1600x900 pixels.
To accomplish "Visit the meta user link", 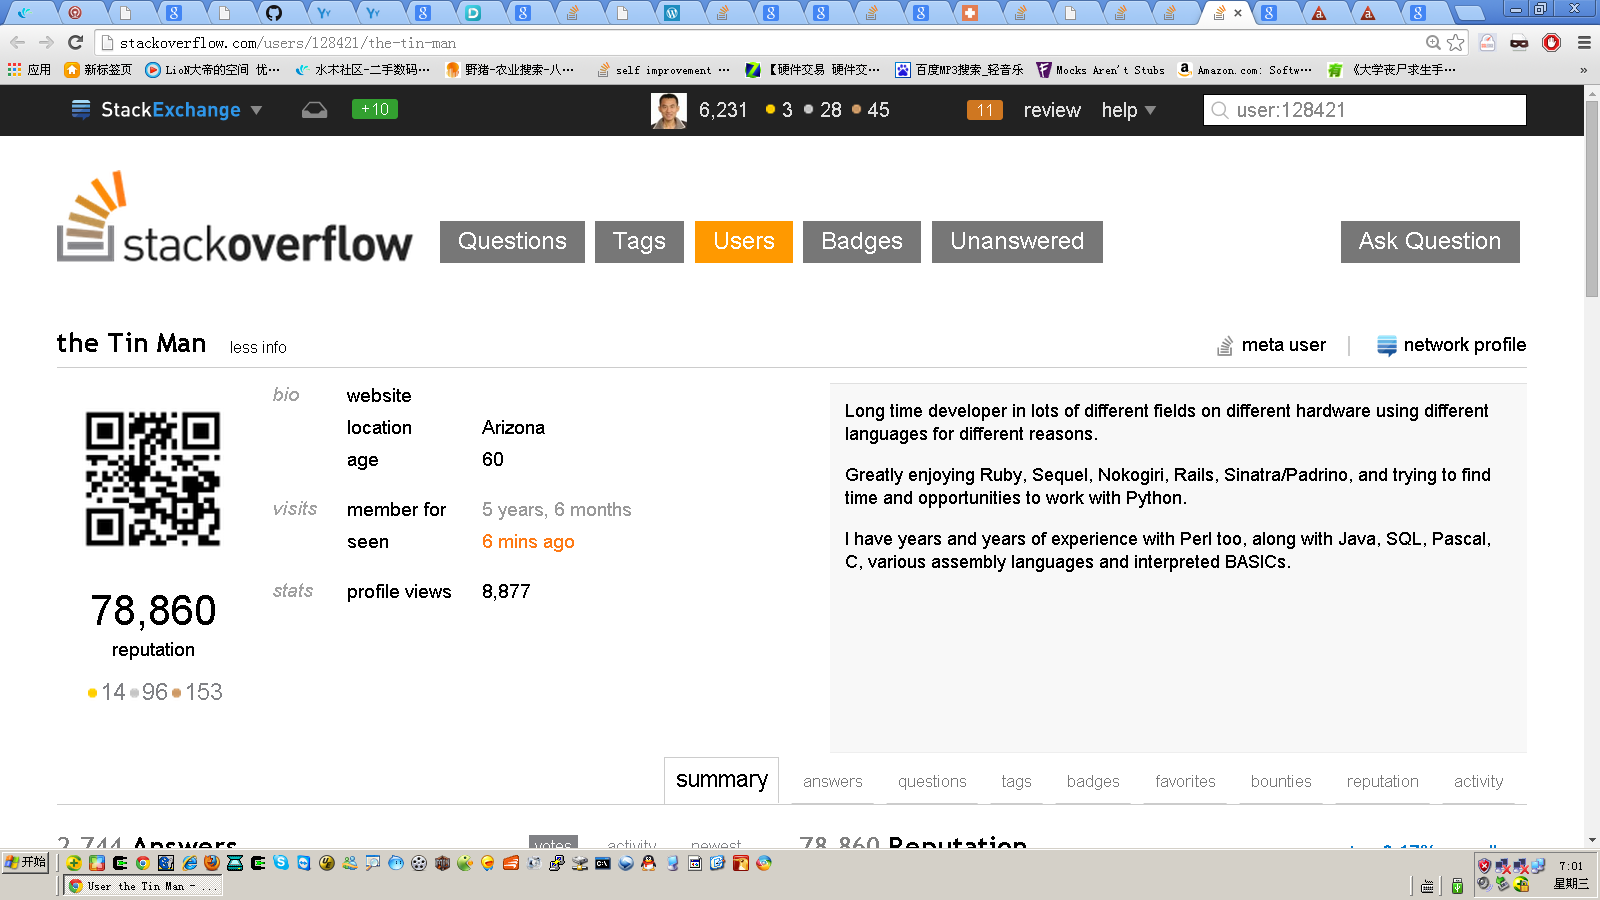I will click(x=1272, y=345).
